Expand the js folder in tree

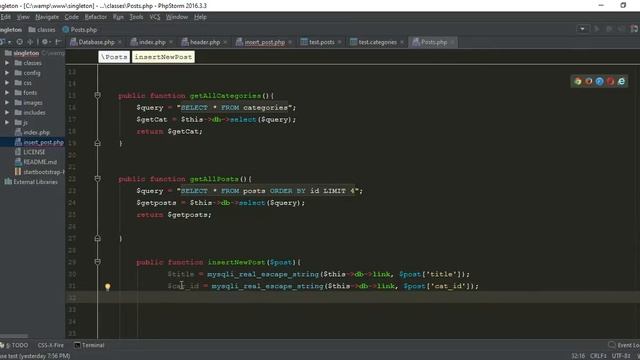[7, 122]
